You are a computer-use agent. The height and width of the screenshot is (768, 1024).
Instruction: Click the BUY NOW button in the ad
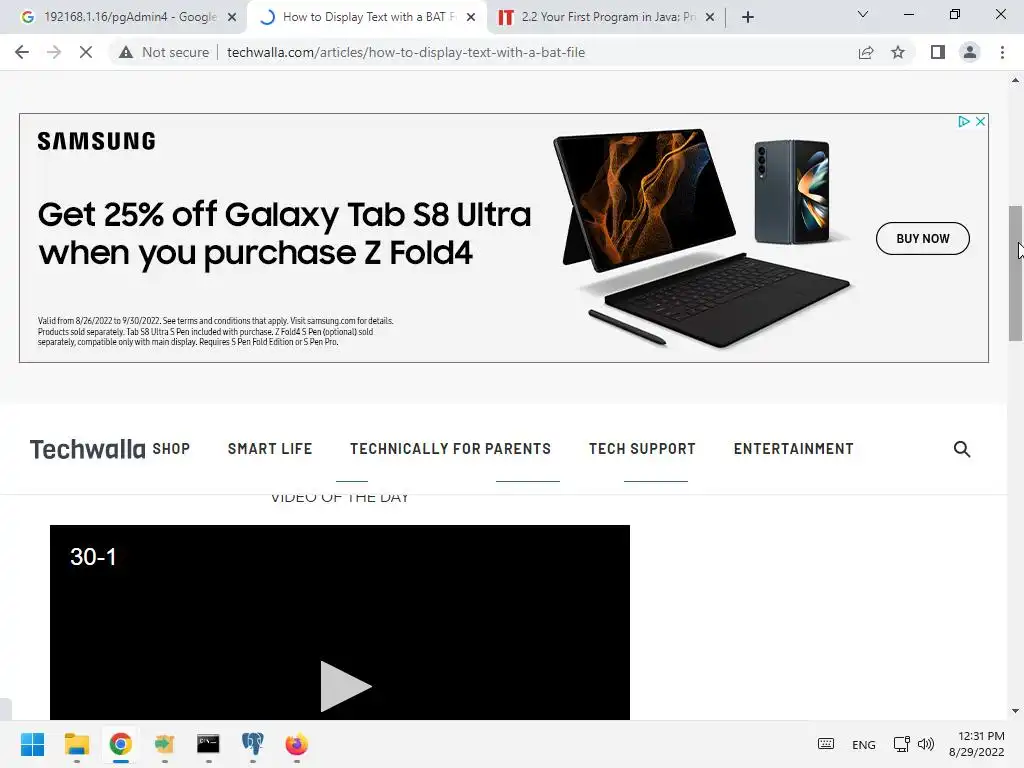922,238
